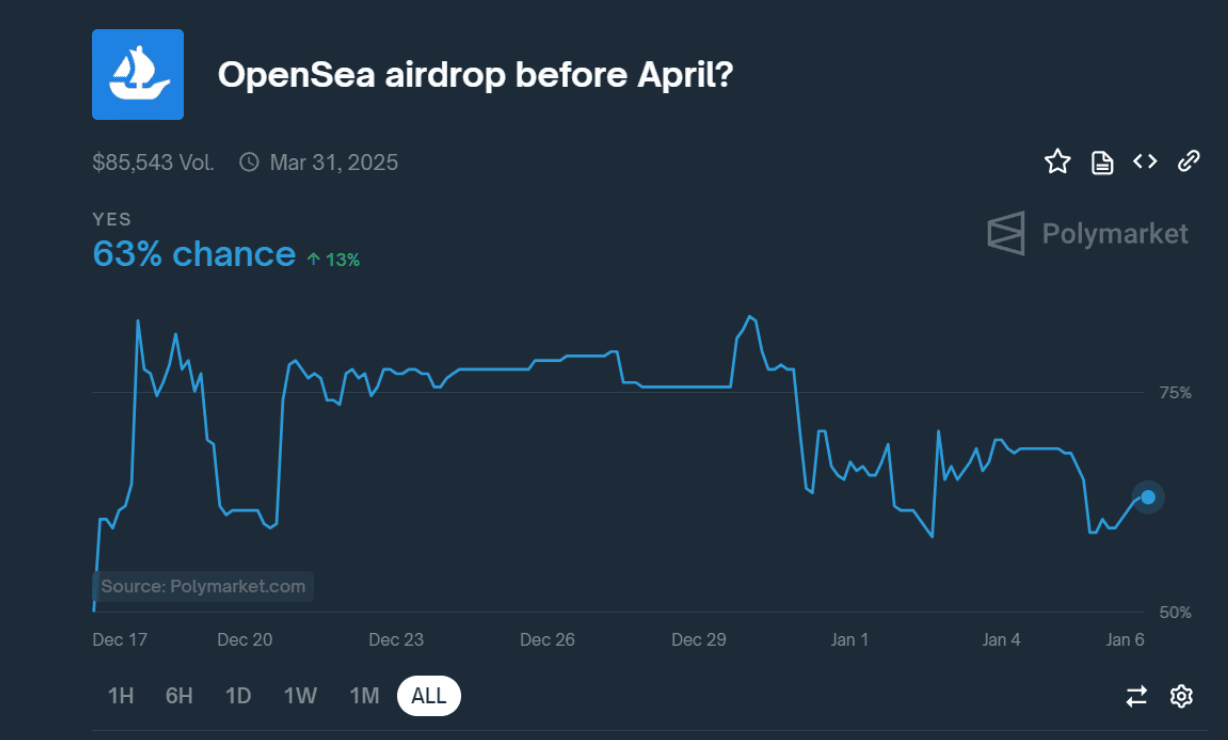Select the 1H time range
1228x740 pixels.
pyautogui.click(x=121, y=696)
